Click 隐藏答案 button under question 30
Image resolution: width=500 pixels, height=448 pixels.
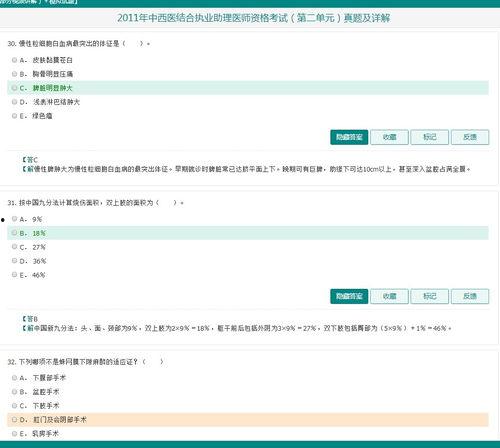(x=349, y=137)
